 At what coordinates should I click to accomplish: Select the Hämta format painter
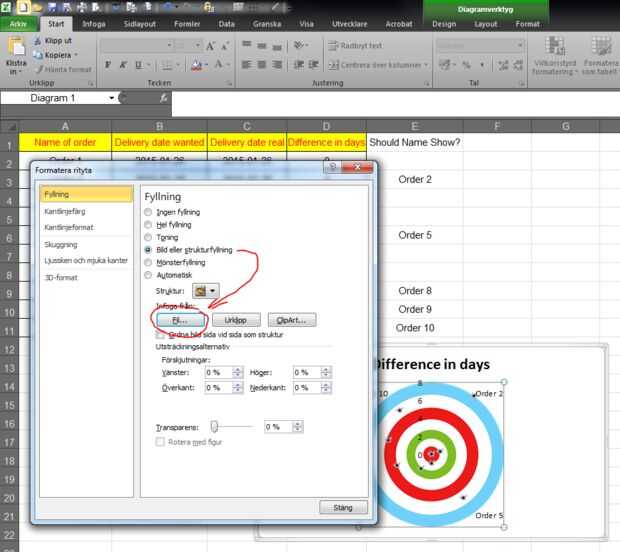click(63, 69)
